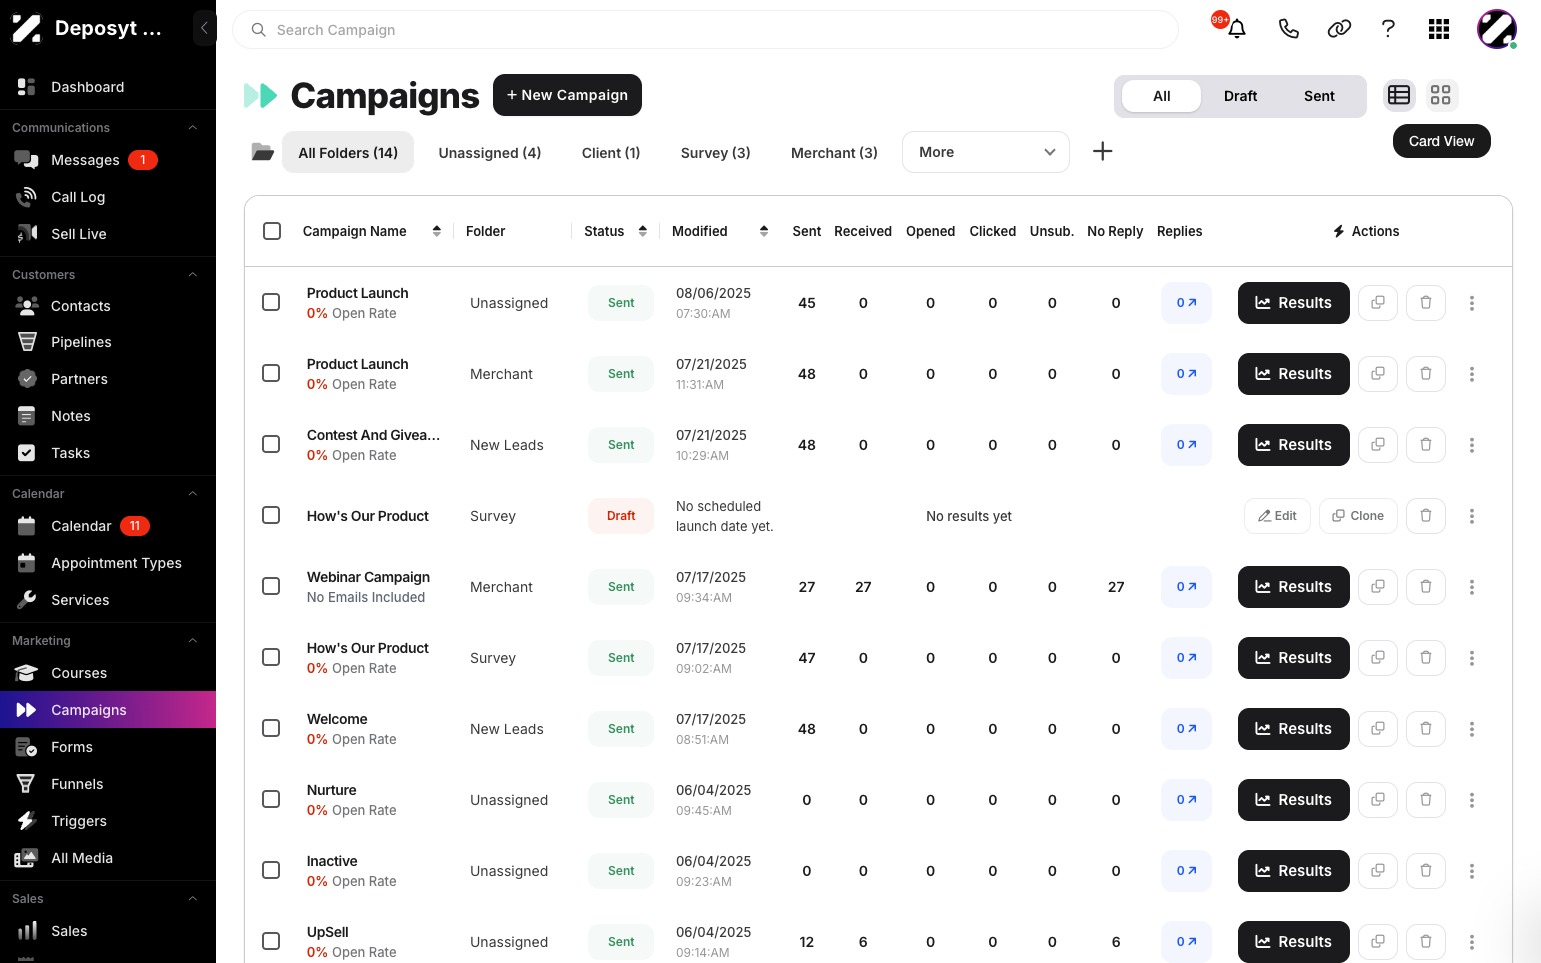Collapse the Communications sidebar section
Image resolution: width=1541 pixels, height=963 pixels.
[x=193, y=128]
